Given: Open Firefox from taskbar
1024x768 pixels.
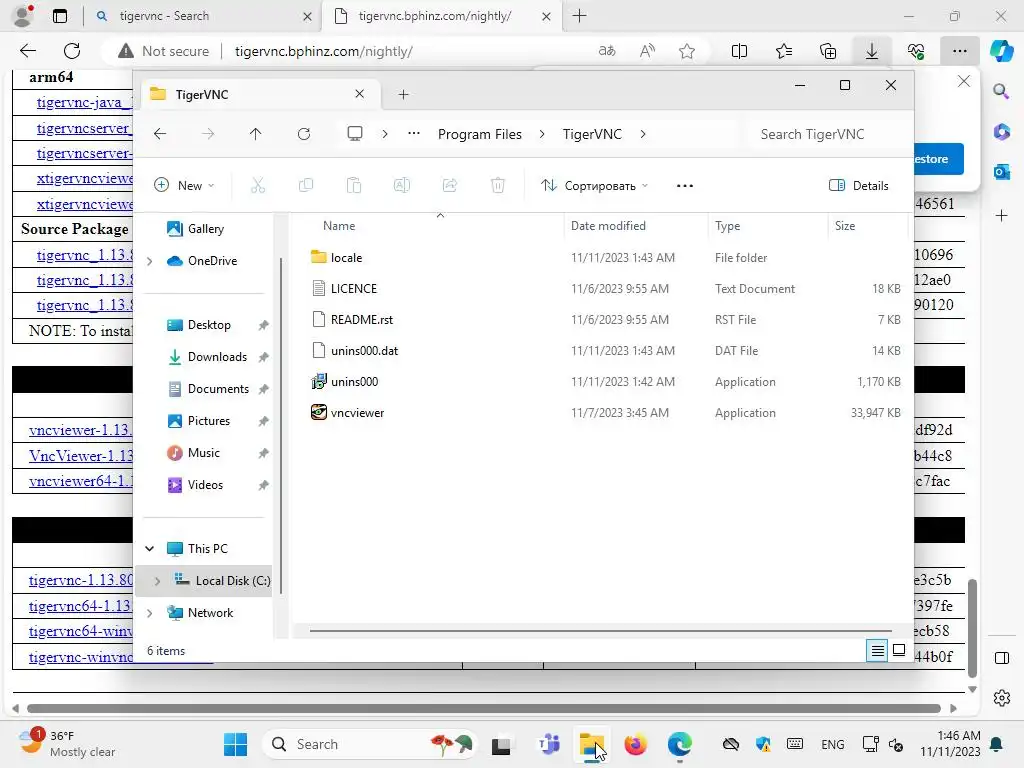Looking at the screenshot, I should pos(635,744).
